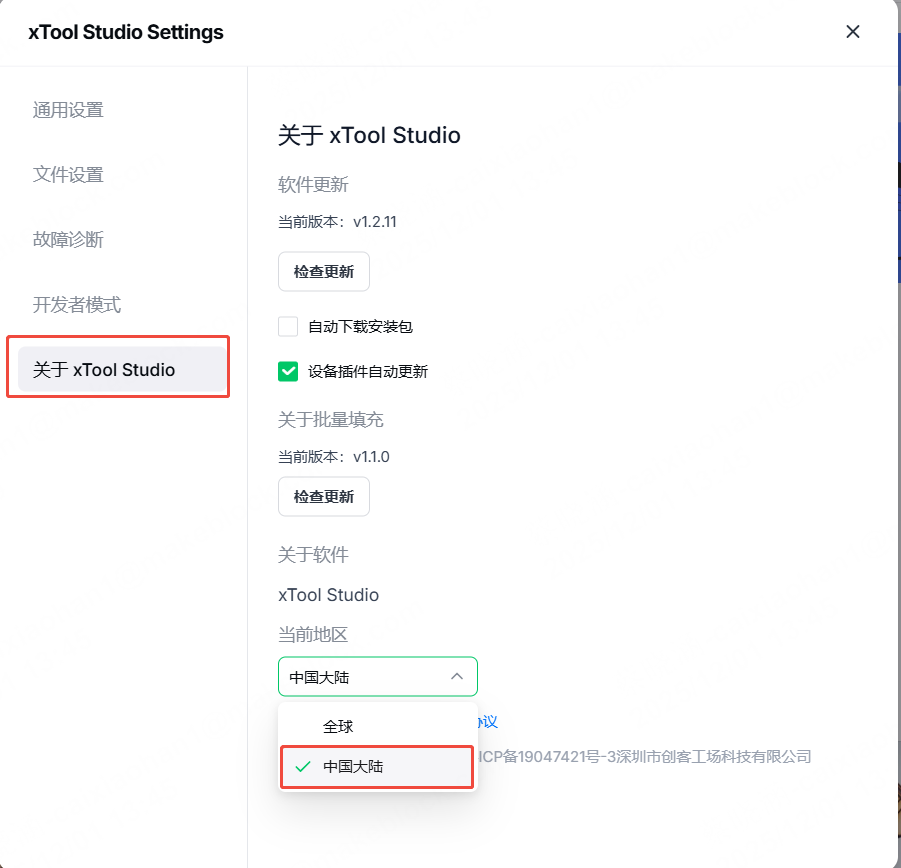Choose the 中国大陆 region option

click(353, 767)
